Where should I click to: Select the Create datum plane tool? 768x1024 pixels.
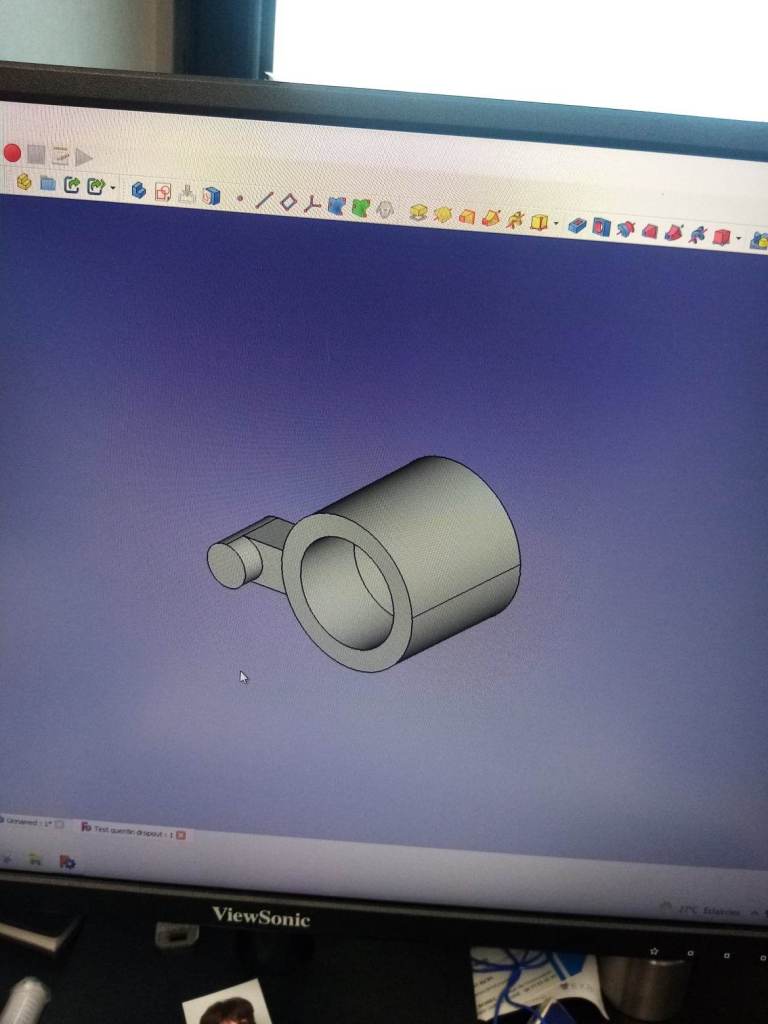pyautogui.click(x=288, y=202)
